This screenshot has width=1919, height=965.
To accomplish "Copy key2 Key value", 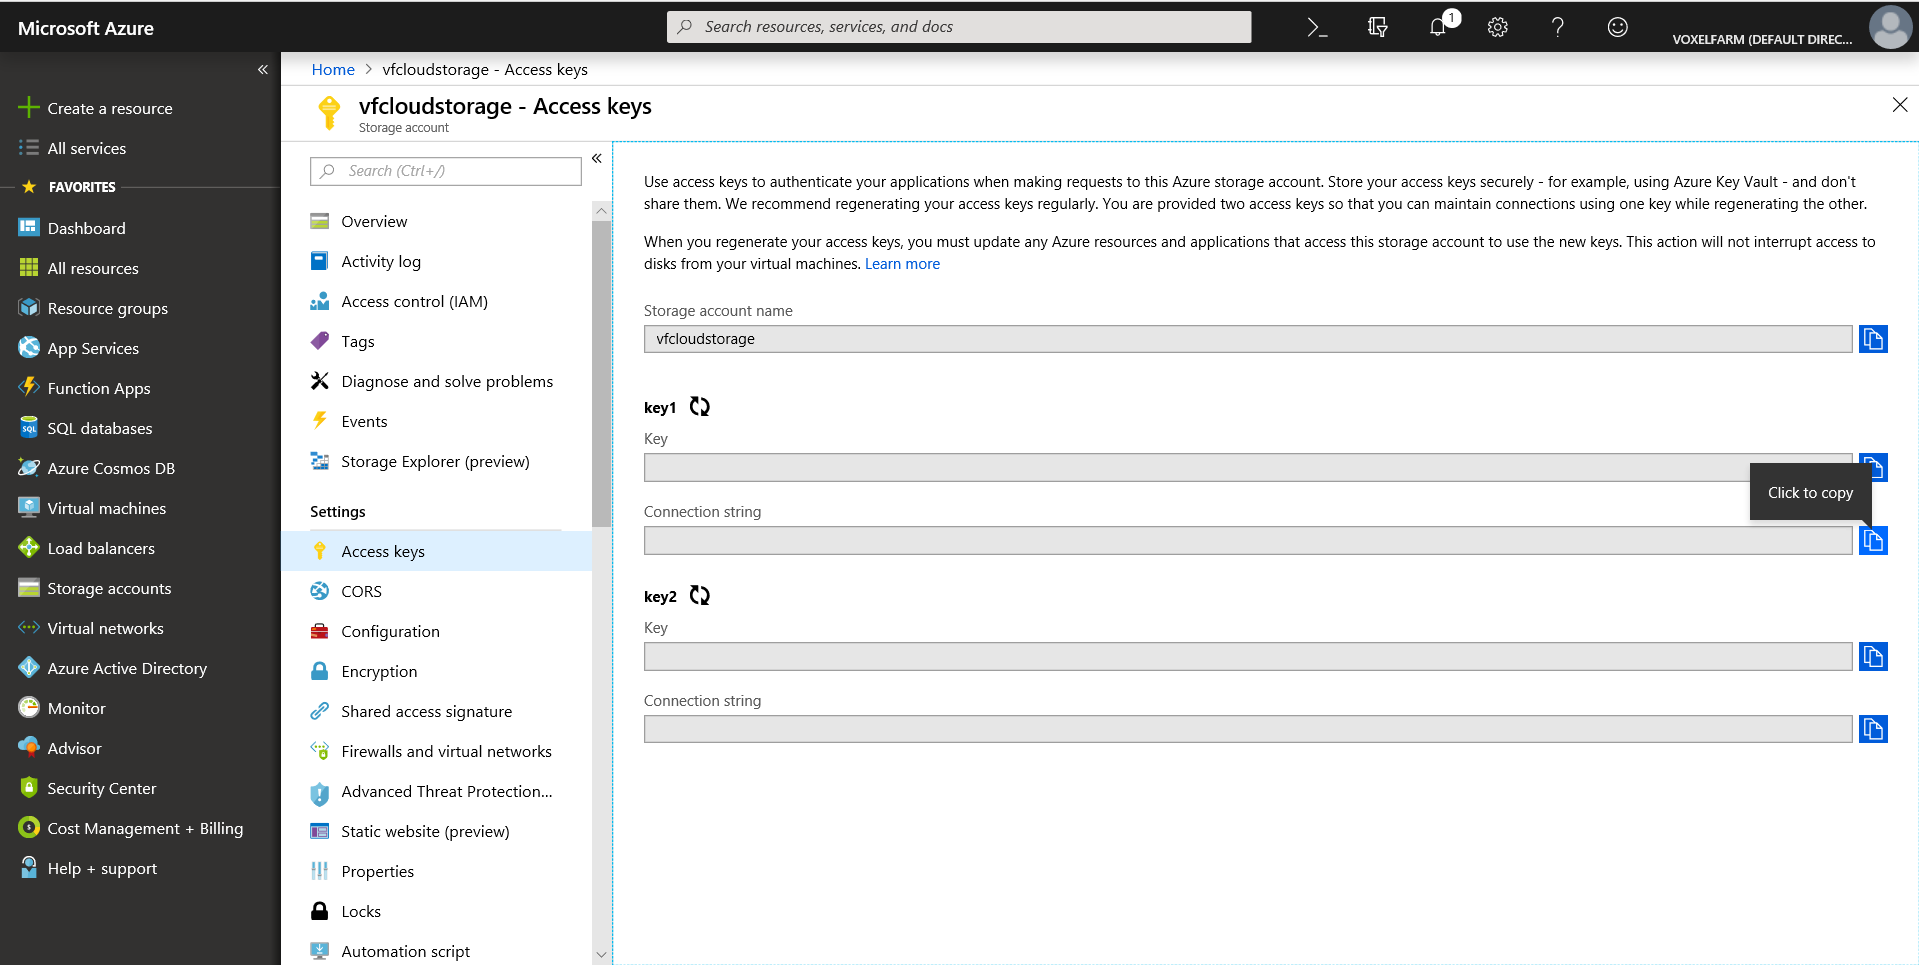I will (x=1873, y=657).
